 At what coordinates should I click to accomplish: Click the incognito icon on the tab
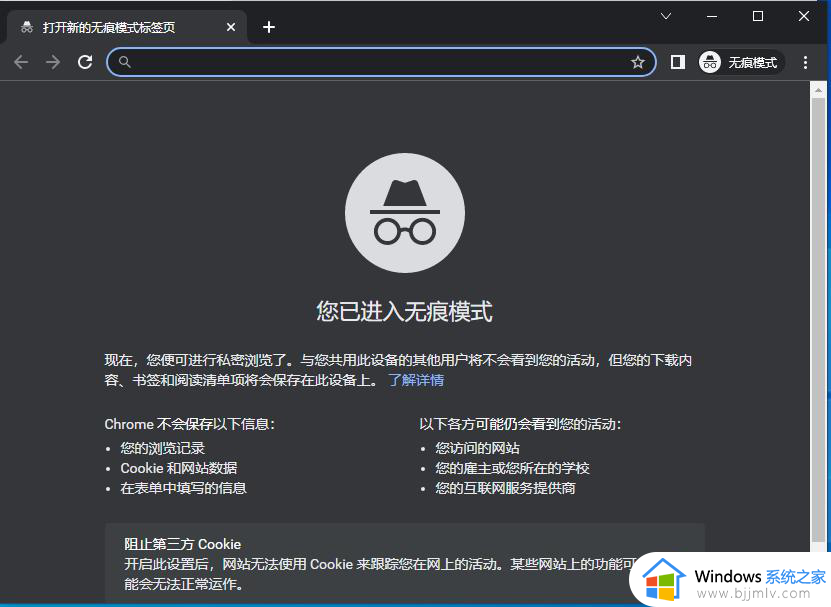click(x=27, y=27)
